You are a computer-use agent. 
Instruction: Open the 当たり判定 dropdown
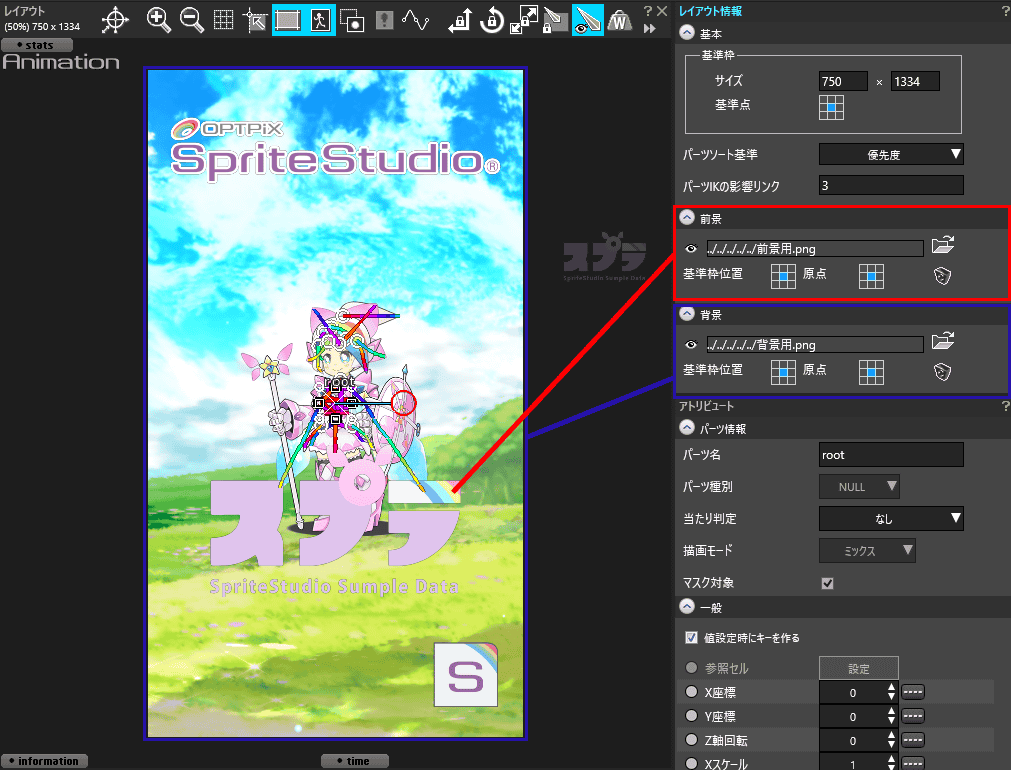(x=891, y=518)
